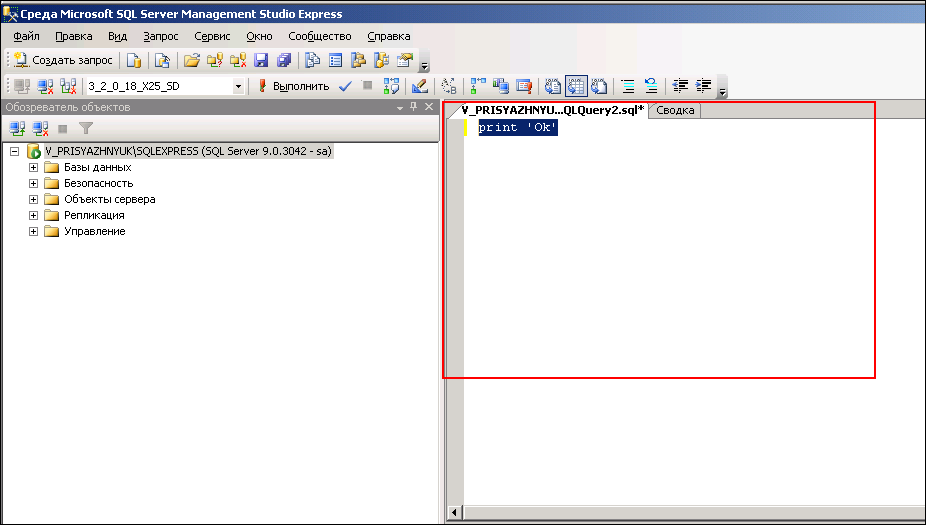
Task: Open Design Query in Editor icon
Action: pyautogui.click(x=420, y=86)
